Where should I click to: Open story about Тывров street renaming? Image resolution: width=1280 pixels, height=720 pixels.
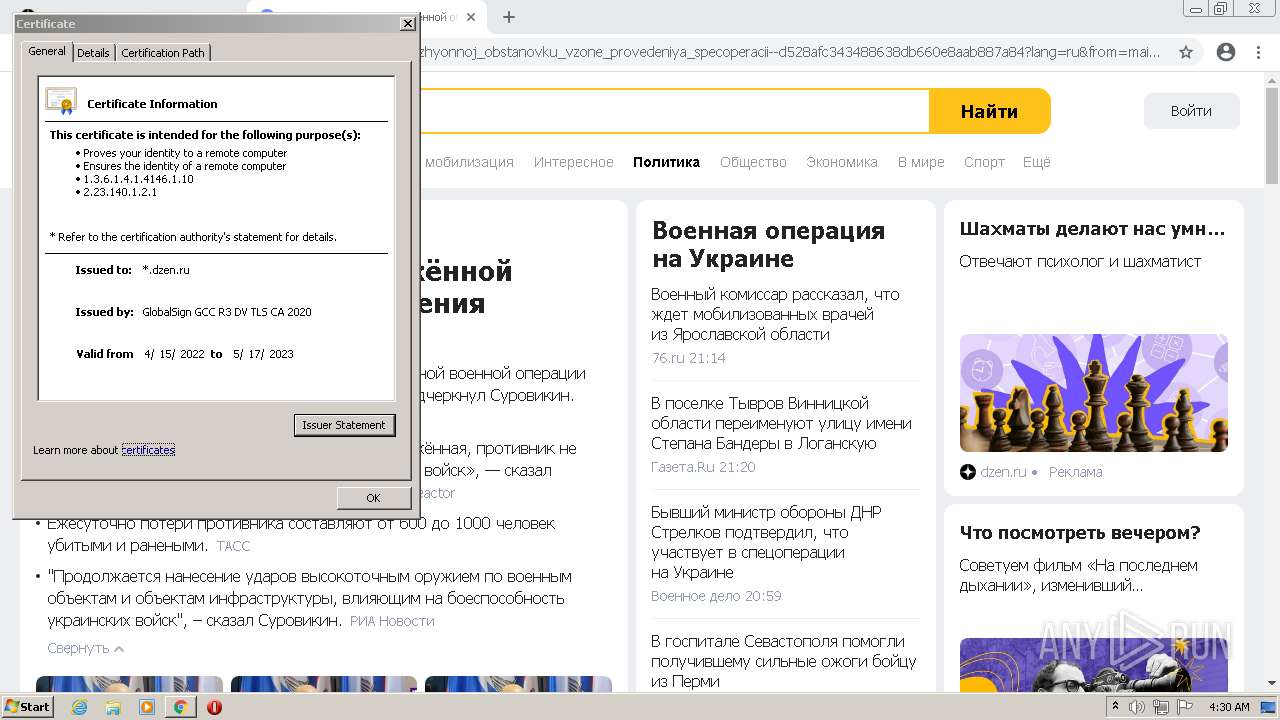781,423
